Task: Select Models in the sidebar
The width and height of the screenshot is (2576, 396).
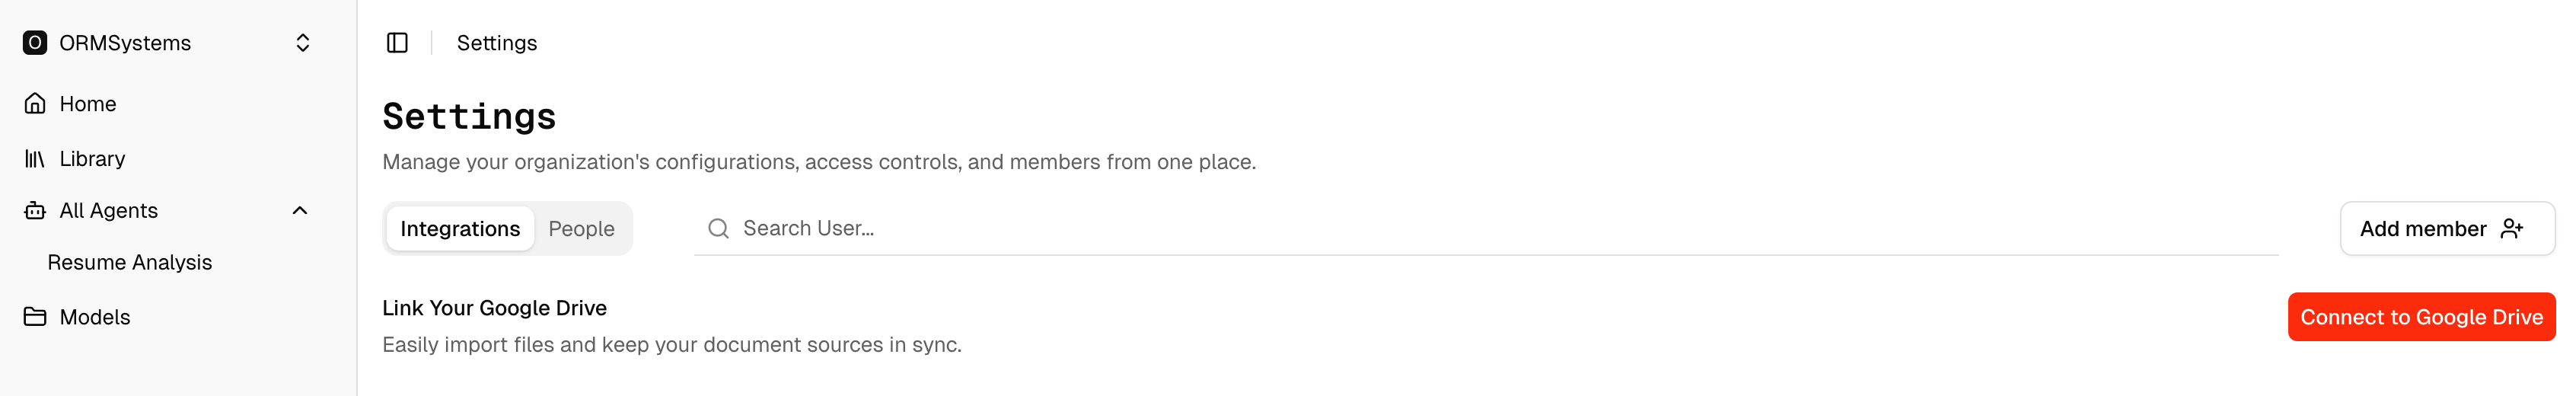Action: [x=95, y=317]
